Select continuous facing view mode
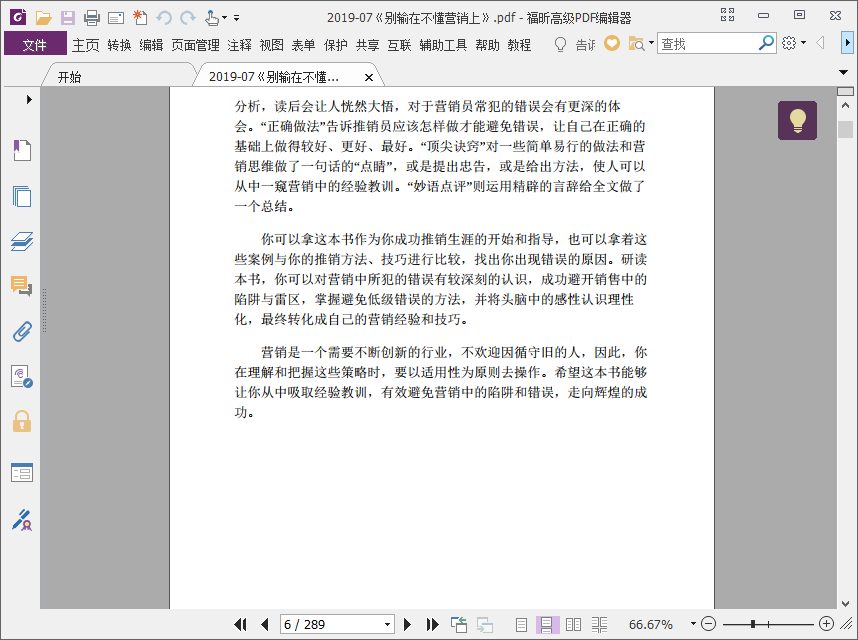 point(599,624)
